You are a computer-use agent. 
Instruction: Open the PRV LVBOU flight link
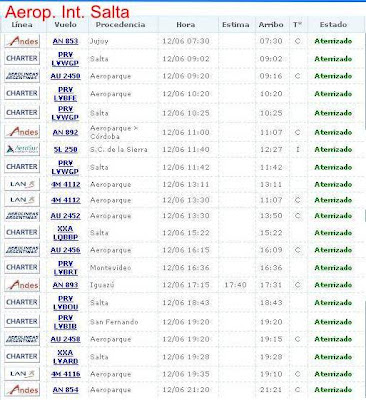tap(65, 303)
